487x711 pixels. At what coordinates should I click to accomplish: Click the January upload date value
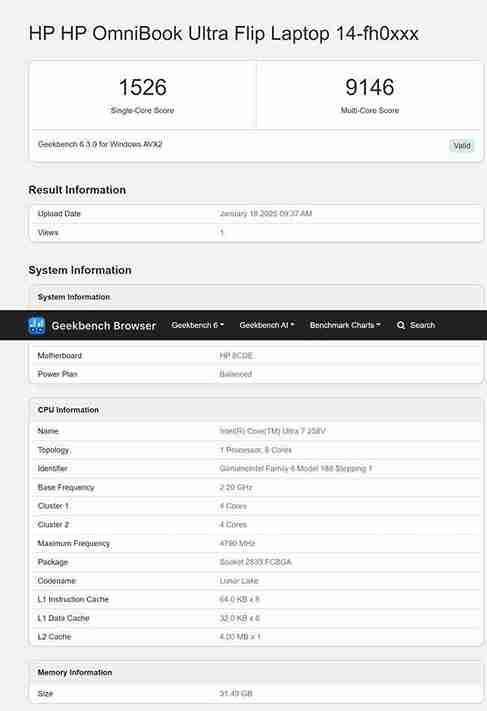pos(266,214)
